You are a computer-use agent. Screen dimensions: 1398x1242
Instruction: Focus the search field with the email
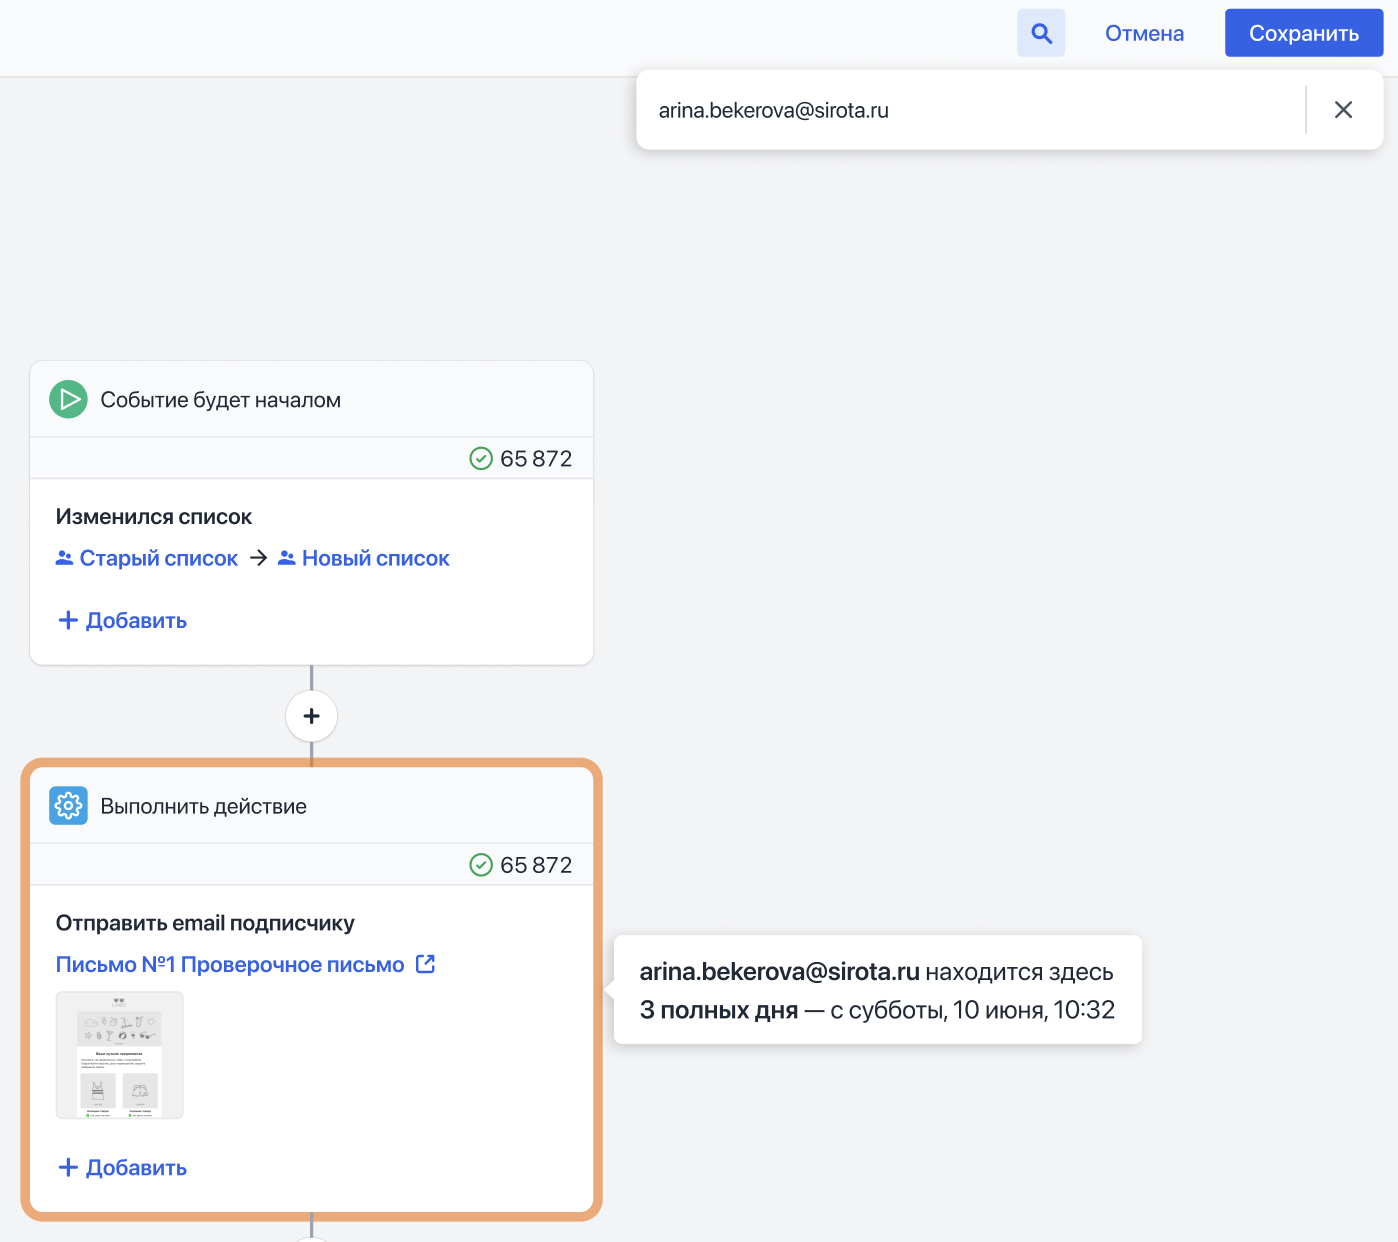click(x=970, y=110)
